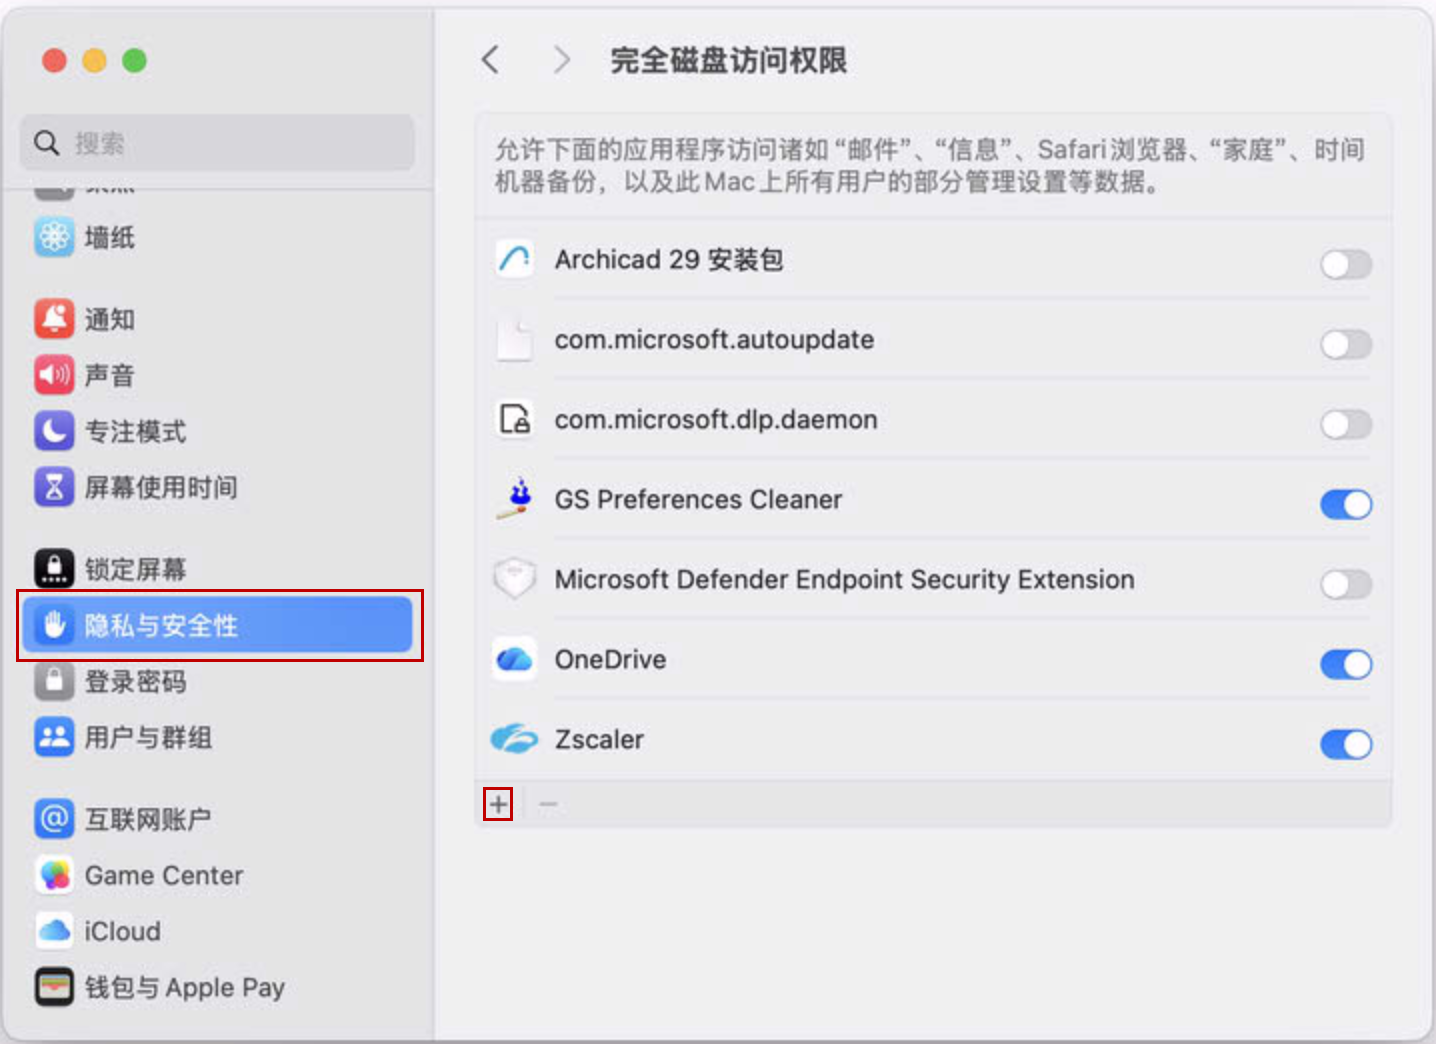Switch off Zscaler full disk access
The width and height of the screenshot is (1436, 1044).
click(x=1346, y=744)
